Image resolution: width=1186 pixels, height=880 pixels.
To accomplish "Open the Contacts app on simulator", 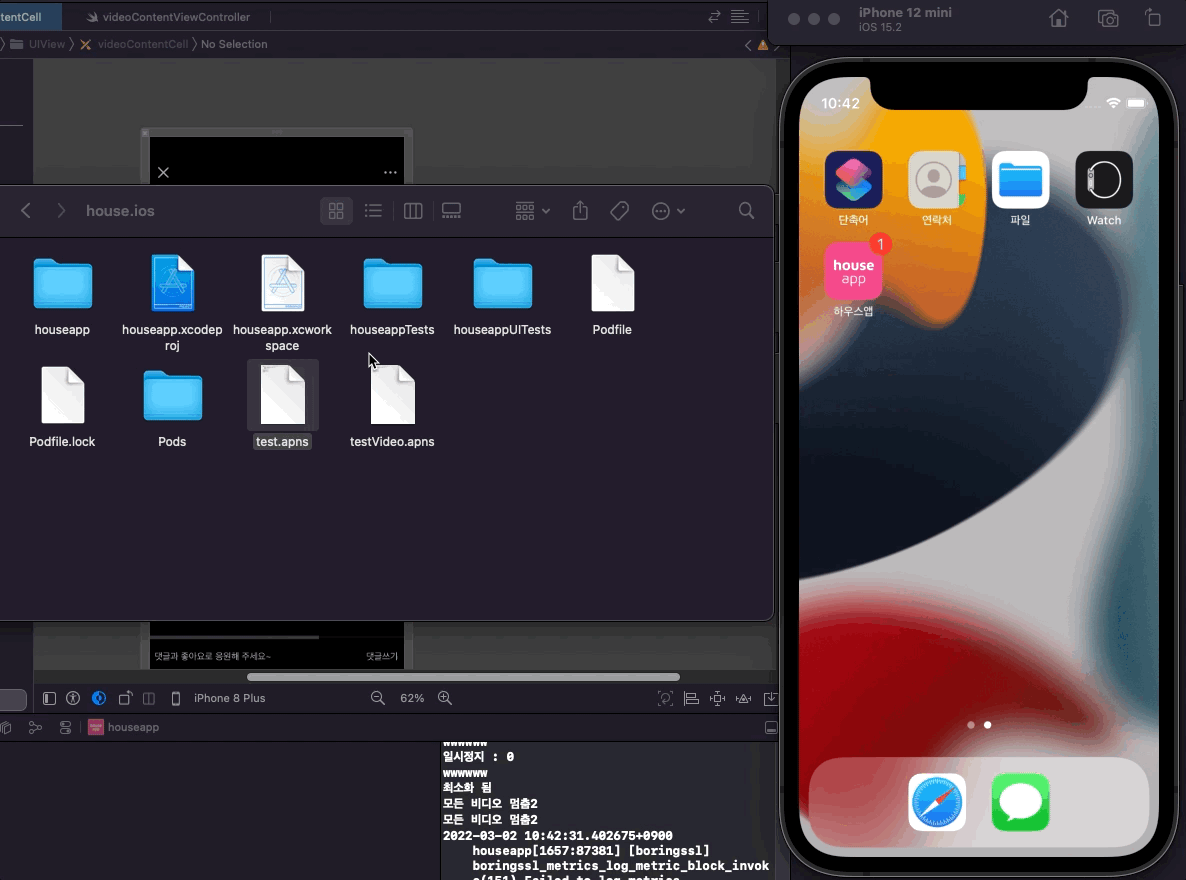I will click(936, 180).
